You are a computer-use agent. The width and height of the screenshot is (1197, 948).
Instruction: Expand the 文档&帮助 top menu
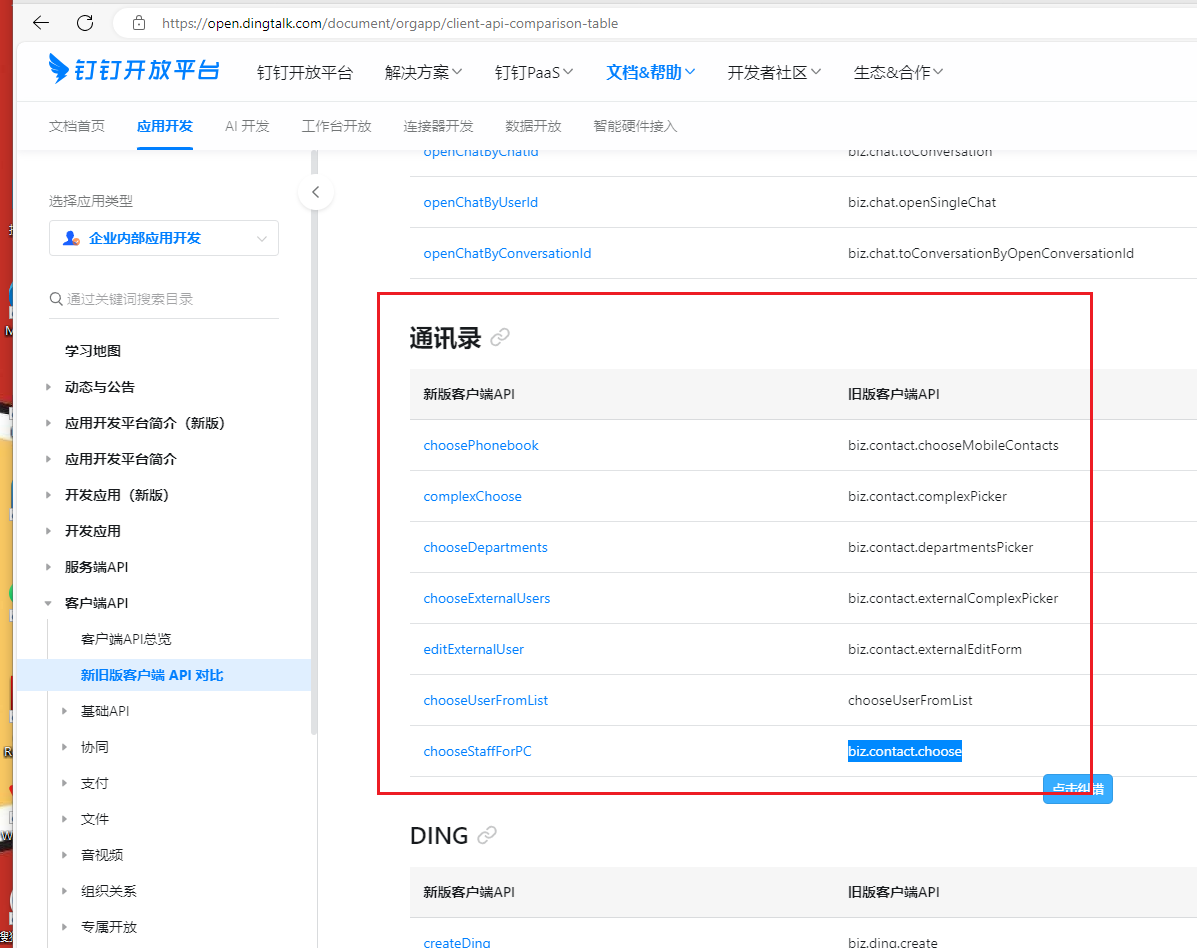[650, 72]
